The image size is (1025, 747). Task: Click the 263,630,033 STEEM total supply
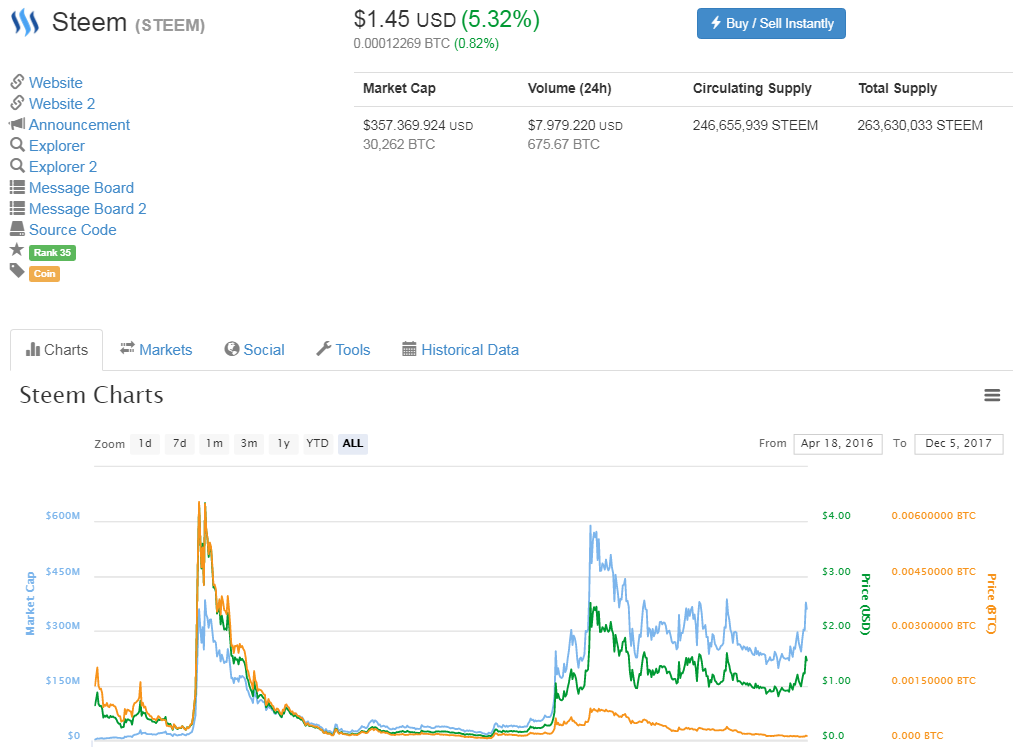(x=920, y=125)
